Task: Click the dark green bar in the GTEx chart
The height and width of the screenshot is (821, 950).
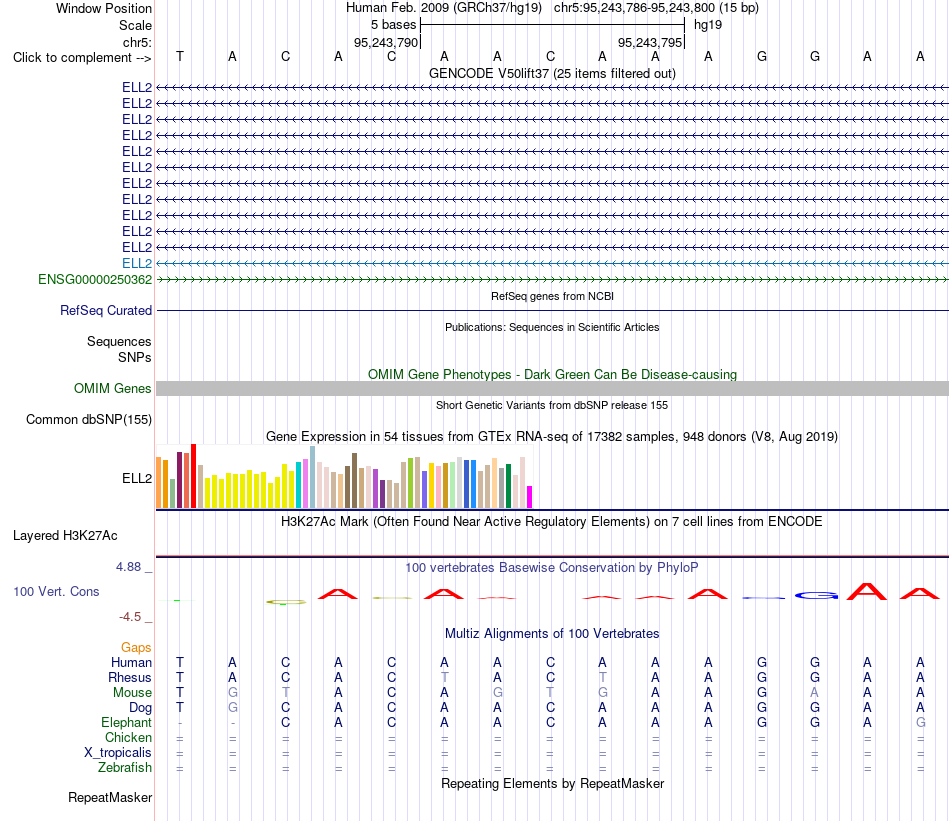Action: pos(508,486)
